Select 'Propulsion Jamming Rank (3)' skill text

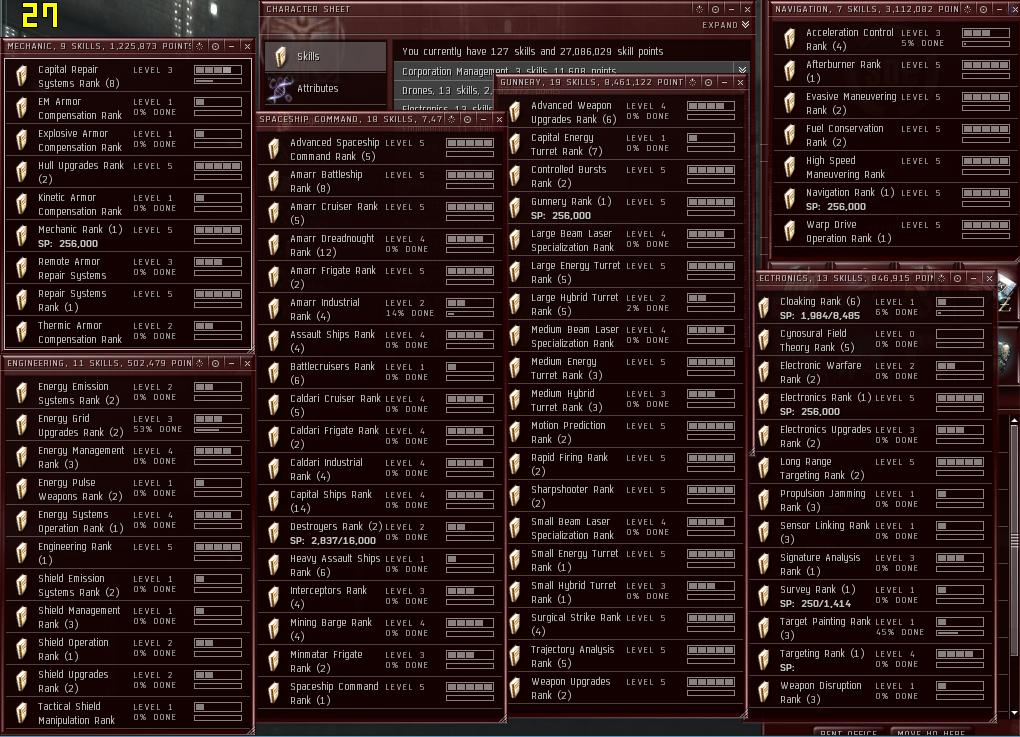pos(822,500)
